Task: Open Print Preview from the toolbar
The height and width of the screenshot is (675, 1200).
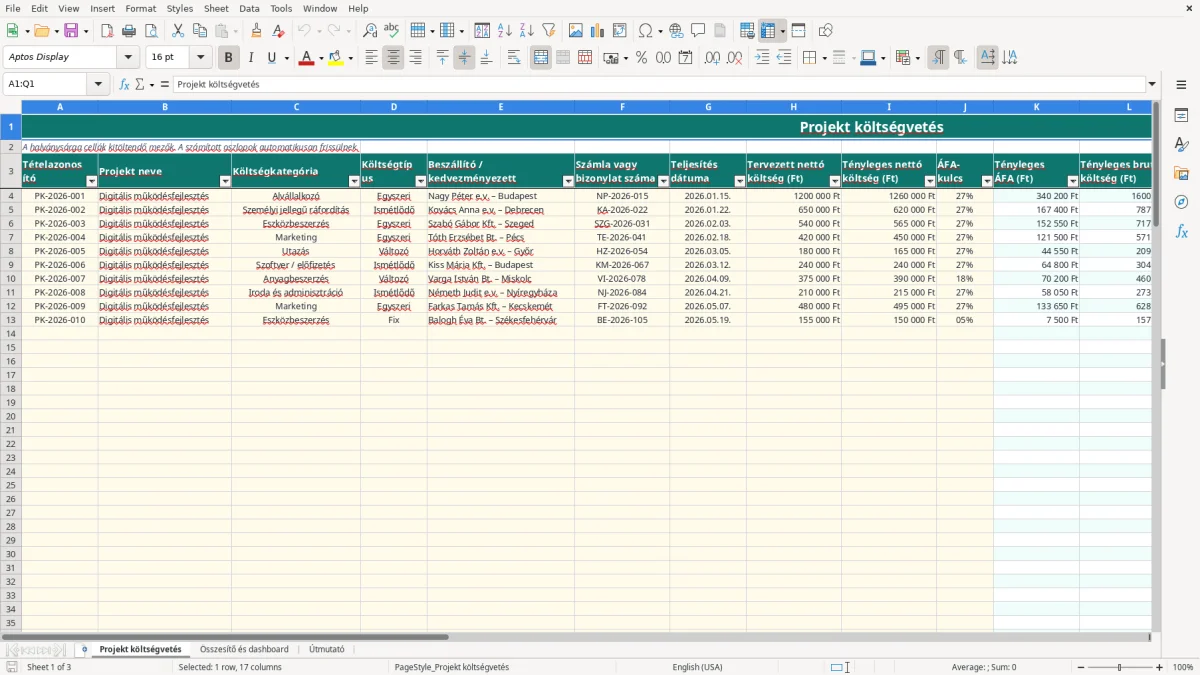Action: [x=150, y=31]
